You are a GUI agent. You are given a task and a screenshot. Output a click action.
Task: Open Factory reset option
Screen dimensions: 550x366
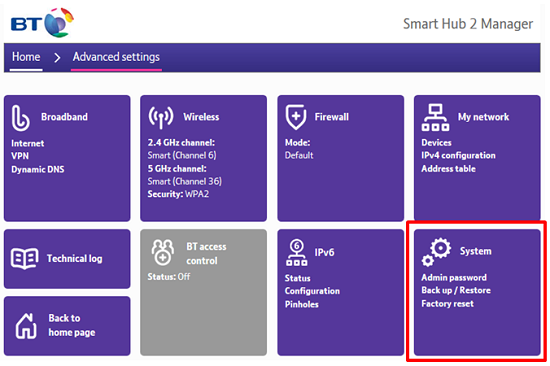448,304
